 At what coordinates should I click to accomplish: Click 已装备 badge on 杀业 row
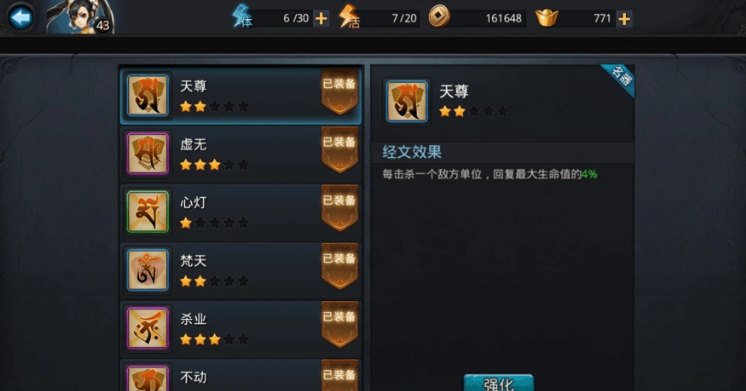(339, 325)
